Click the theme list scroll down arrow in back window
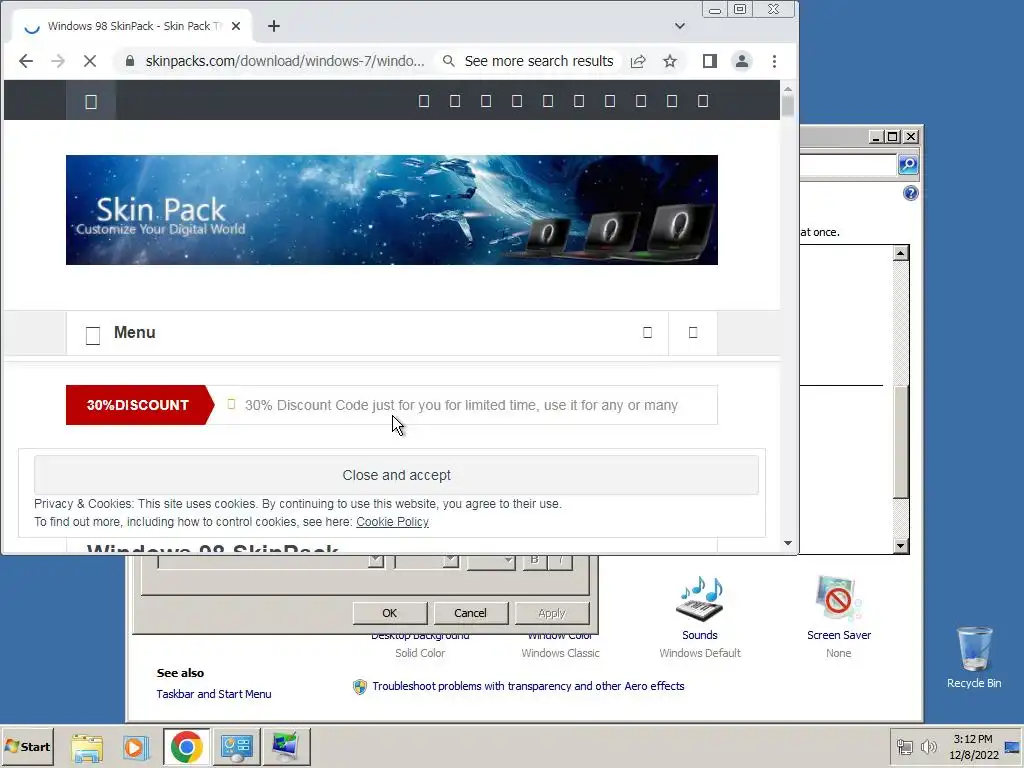 (x=901, y=546)
